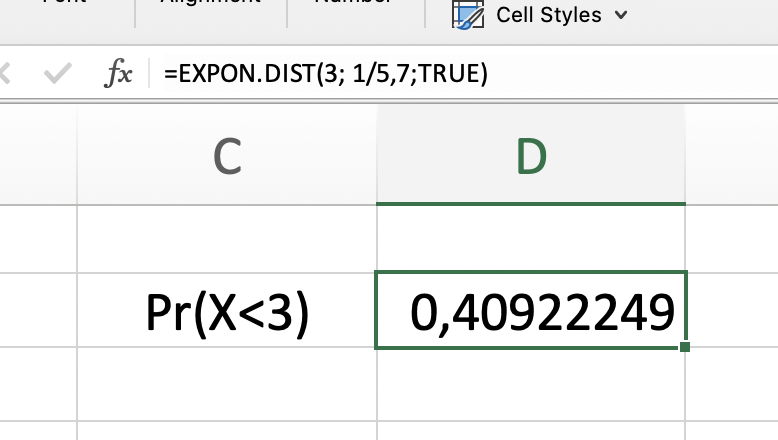Expand the Cell Styles dropdown arrow
This screenshot has height=440, width=778.
[x=621, y=15]
